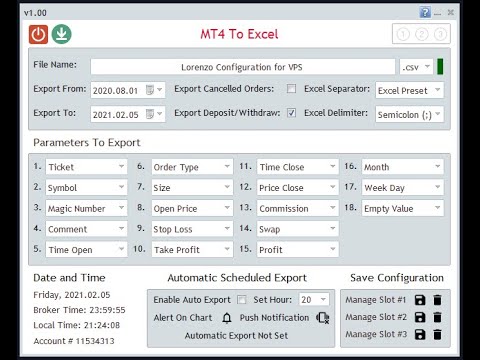Image resolution: width=480 pixels, height=360 pixels.
Task: Load configuration slot 3 circle icon
Action: click(440, 34)
